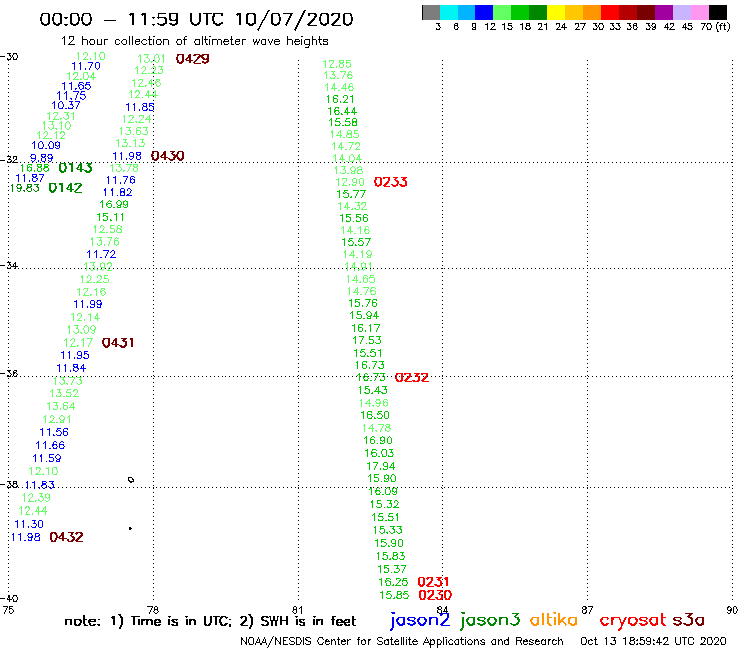Select the time marker 0431
Screen dimensions: 740x650
[118, 343]
